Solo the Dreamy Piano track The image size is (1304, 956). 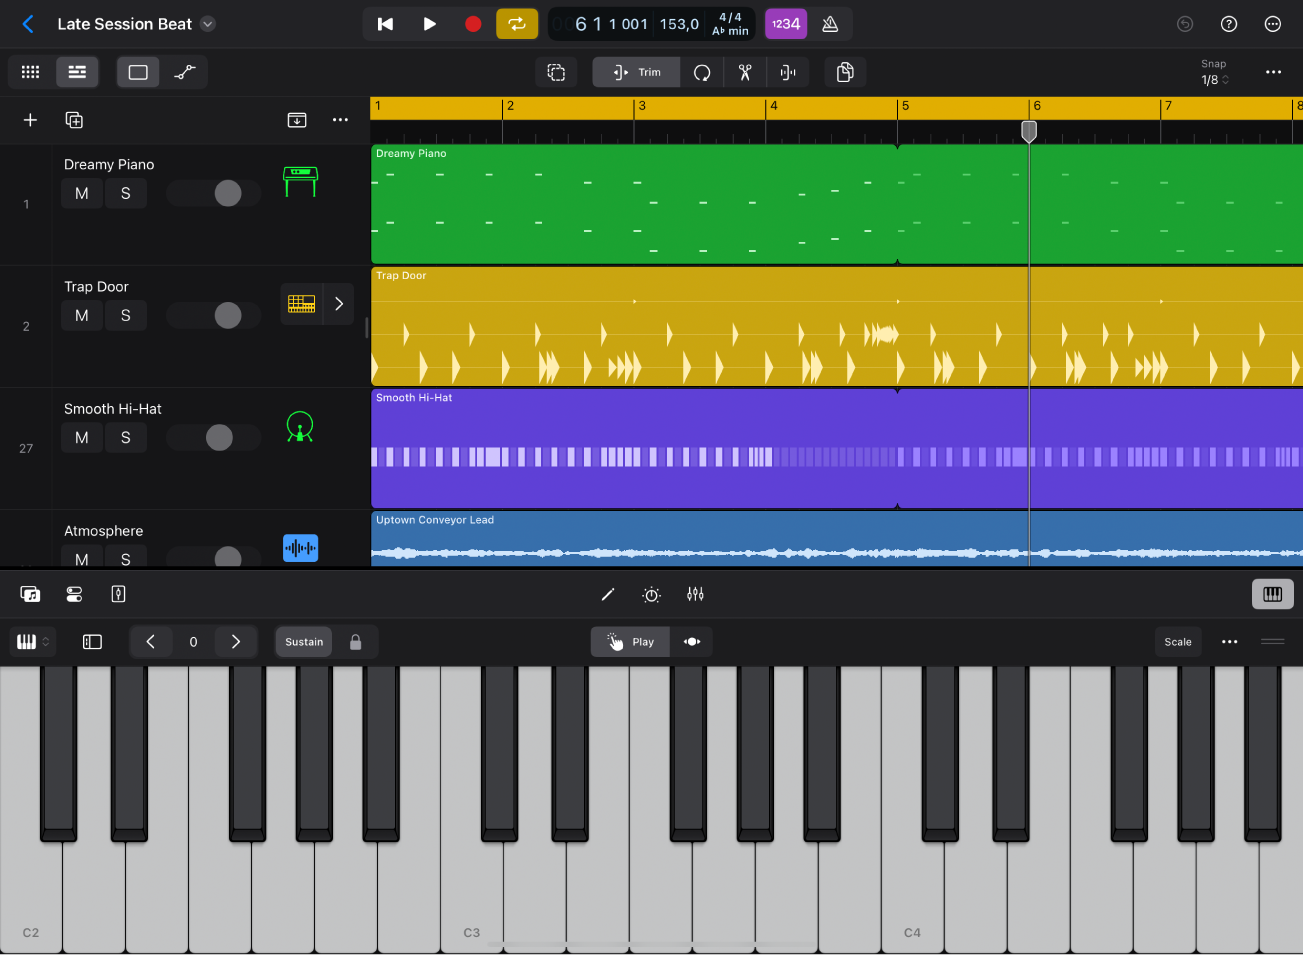(126, 193)
